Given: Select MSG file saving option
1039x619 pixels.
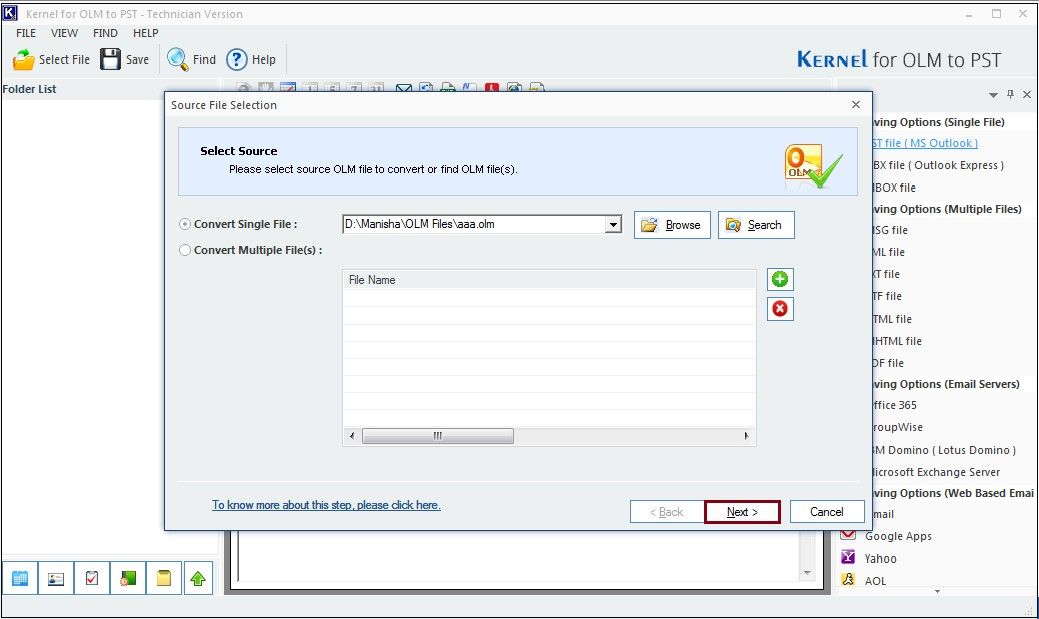Looking at the screenshot, I should click(891, 230).
